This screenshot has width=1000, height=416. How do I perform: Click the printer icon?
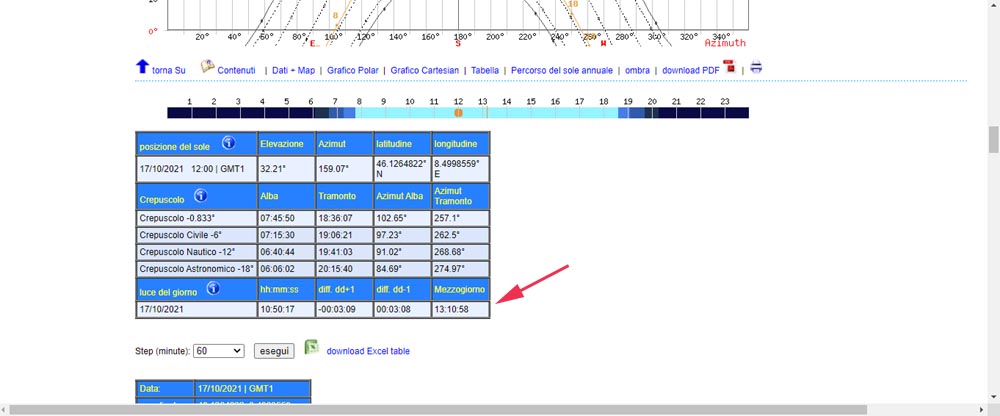[756, 66]
